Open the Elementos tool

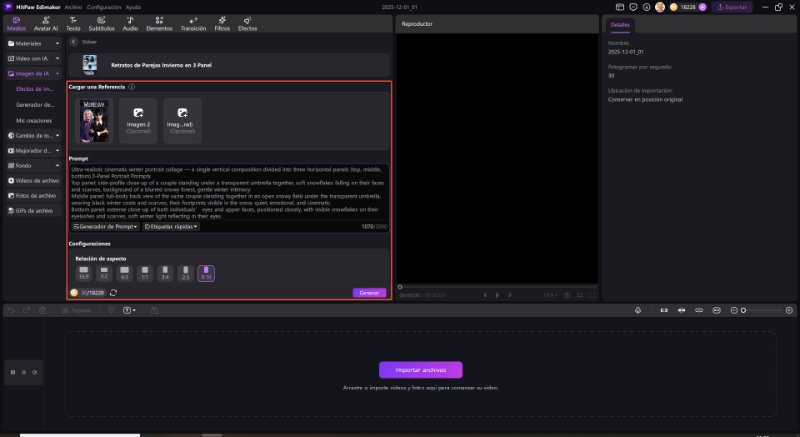coord(159,24)
